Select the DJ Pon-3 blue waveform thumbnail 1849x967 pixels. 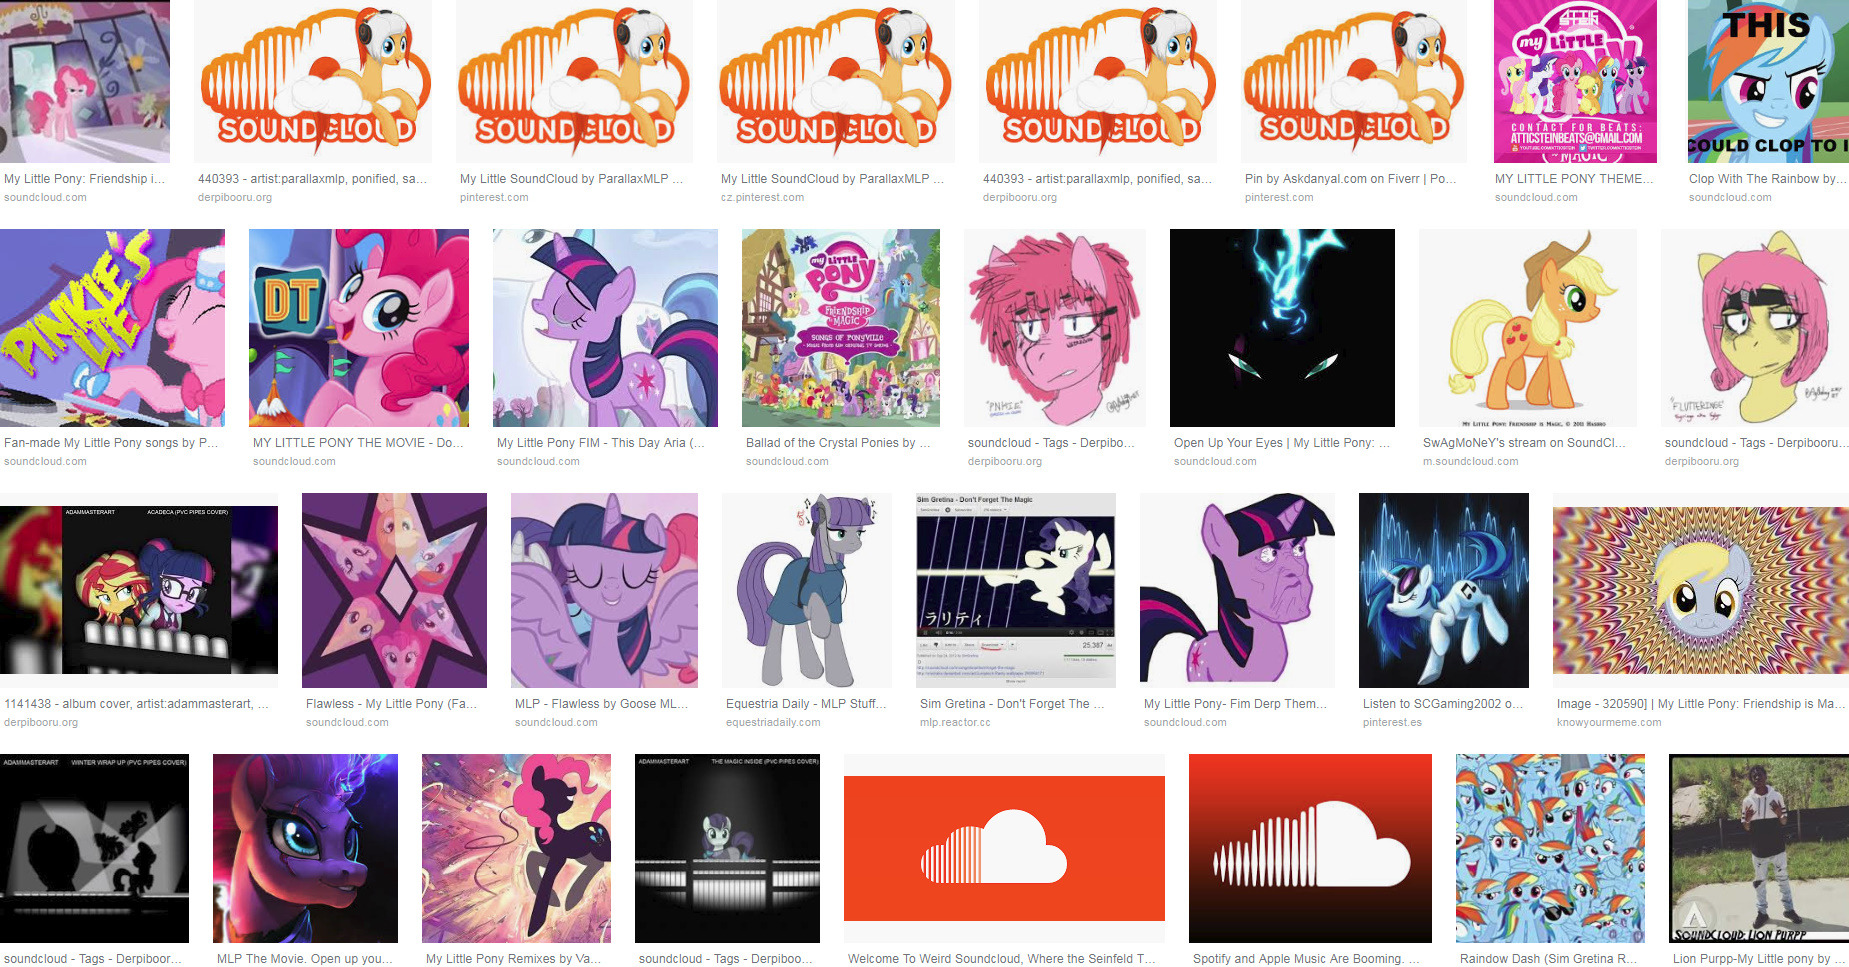coord(1444,590)
